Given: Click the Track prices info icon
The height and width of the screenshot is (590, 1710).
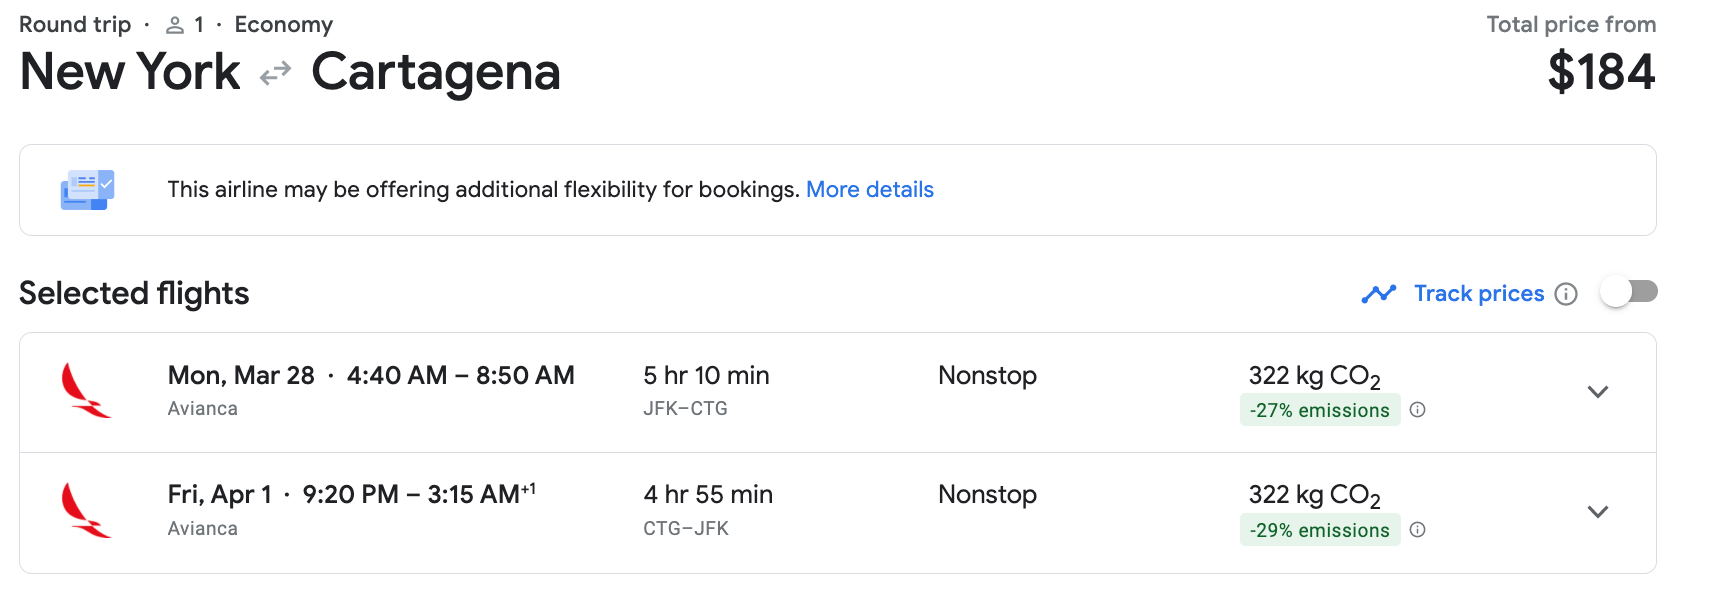Looking at the screenshot, I should [1566, 294].
